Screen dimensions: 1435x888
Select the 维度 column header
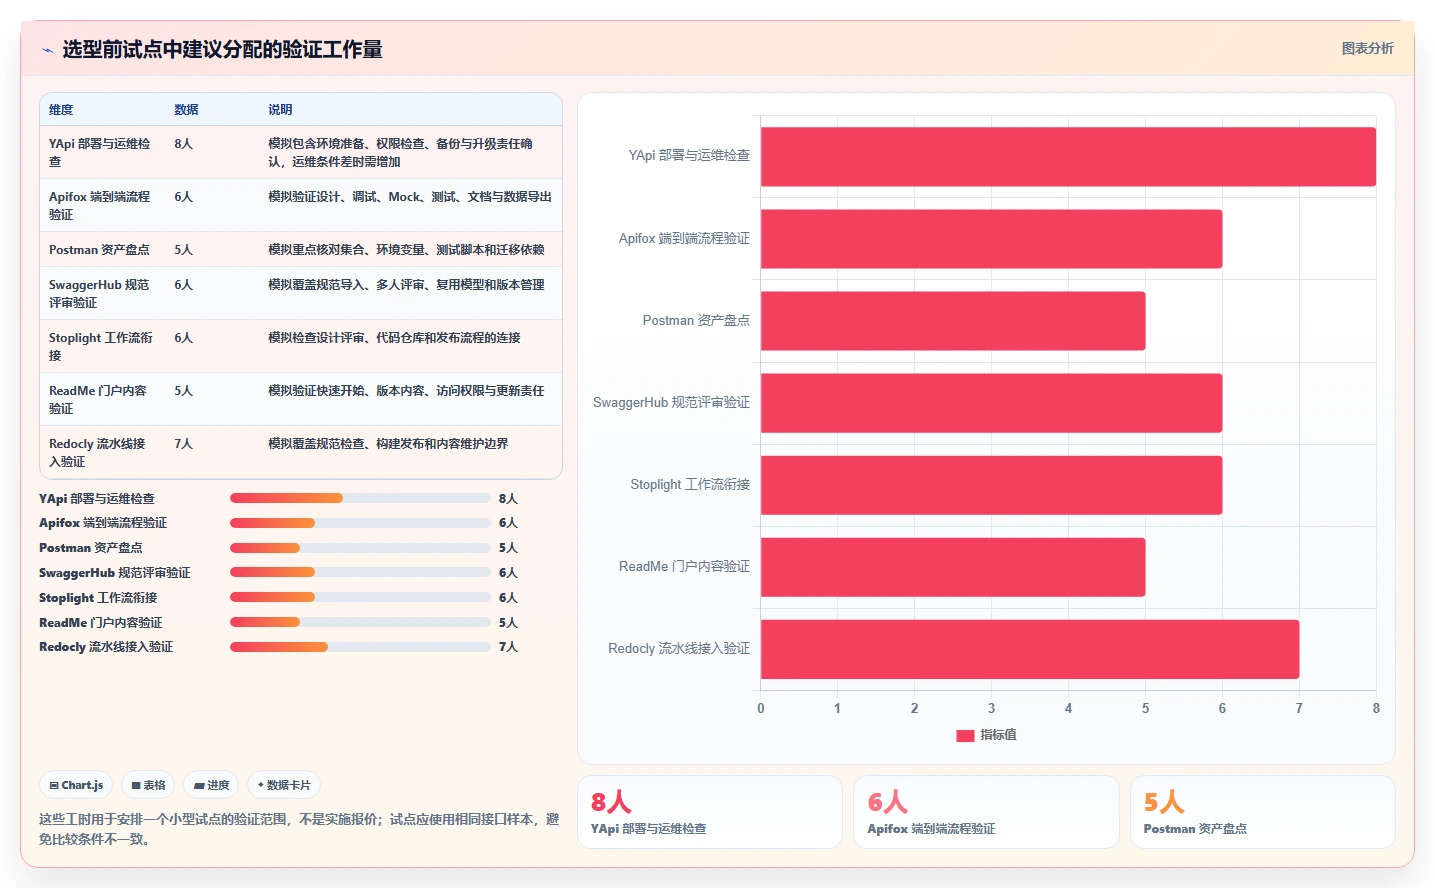pos(61,109)
